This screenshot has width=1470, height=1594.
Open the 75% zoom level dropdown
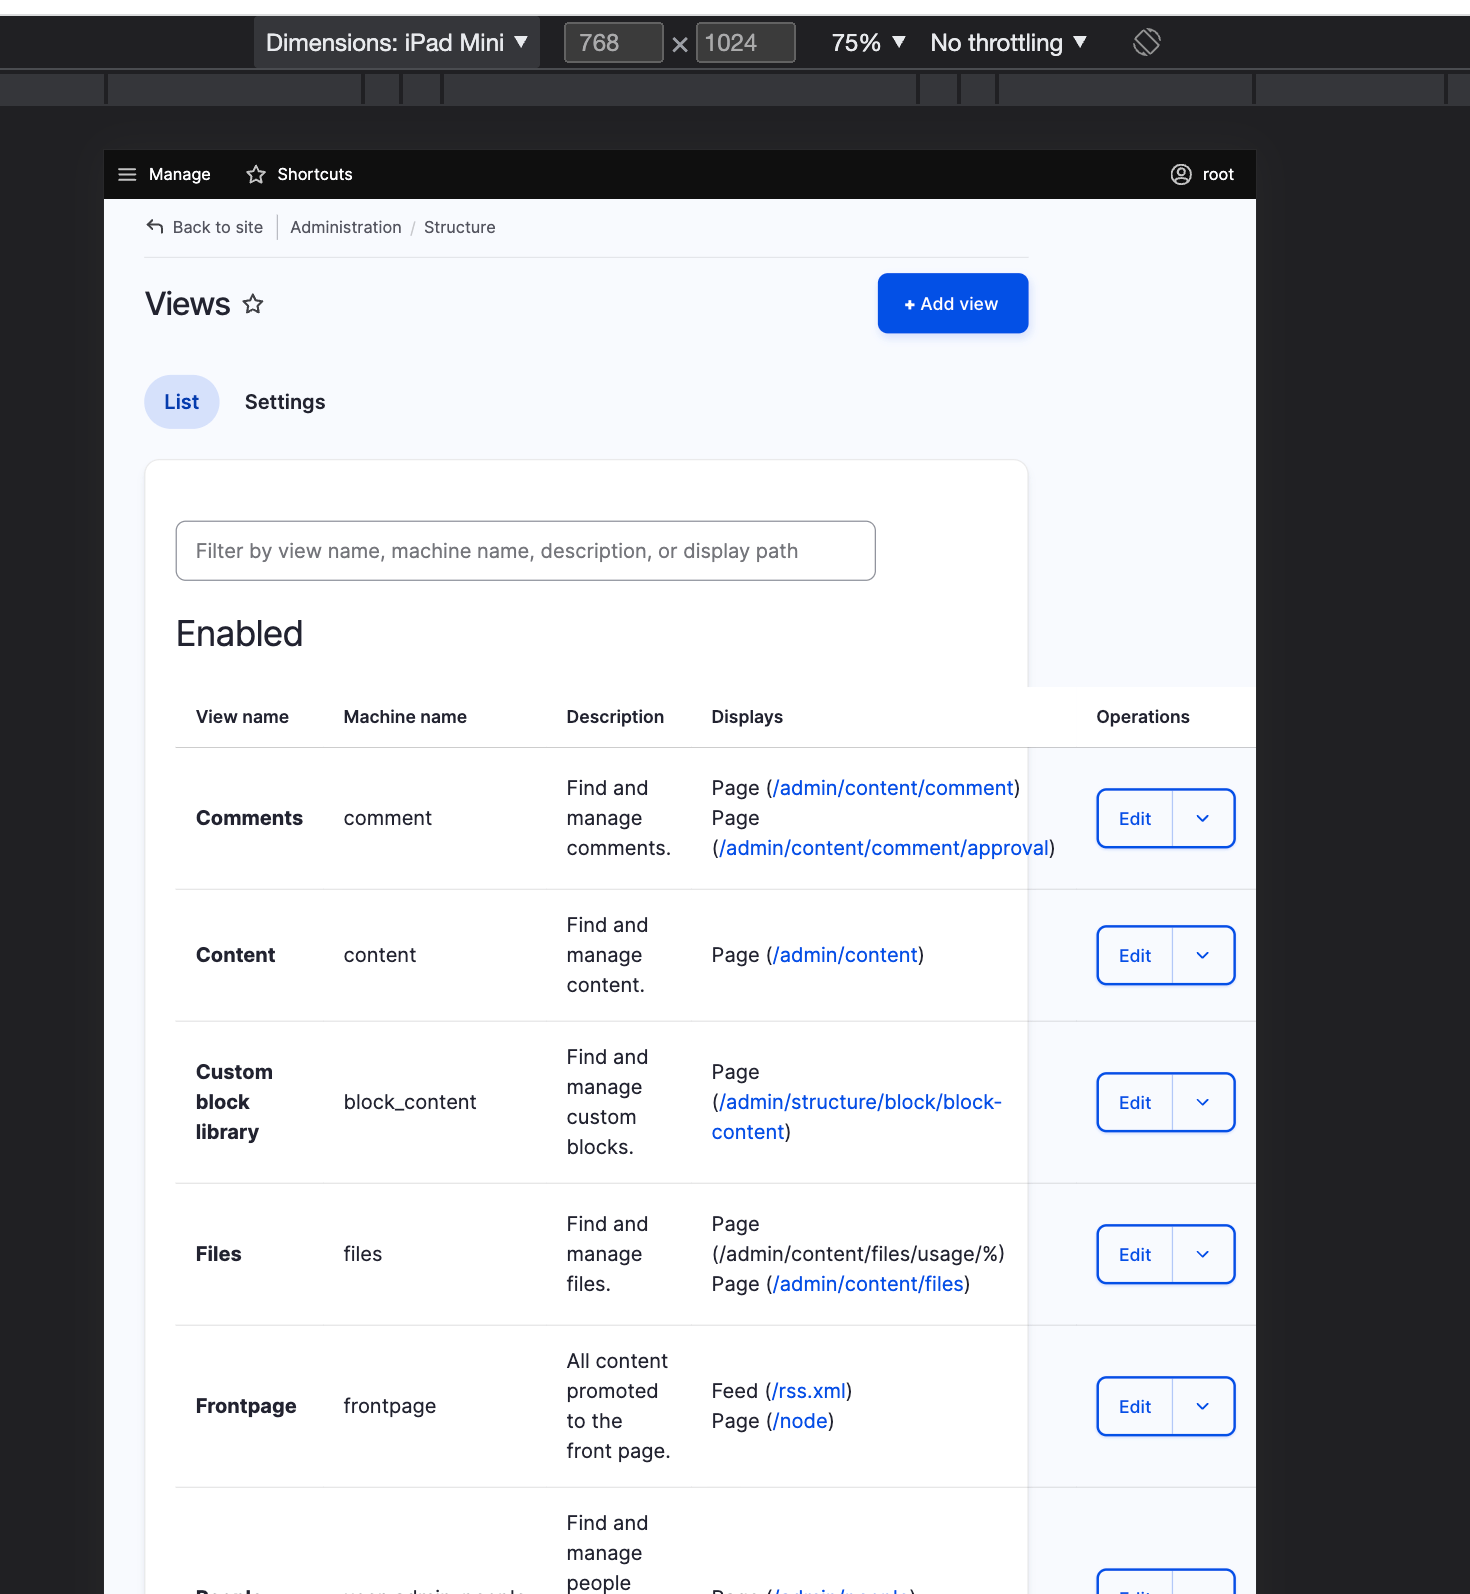click(868, 42)
